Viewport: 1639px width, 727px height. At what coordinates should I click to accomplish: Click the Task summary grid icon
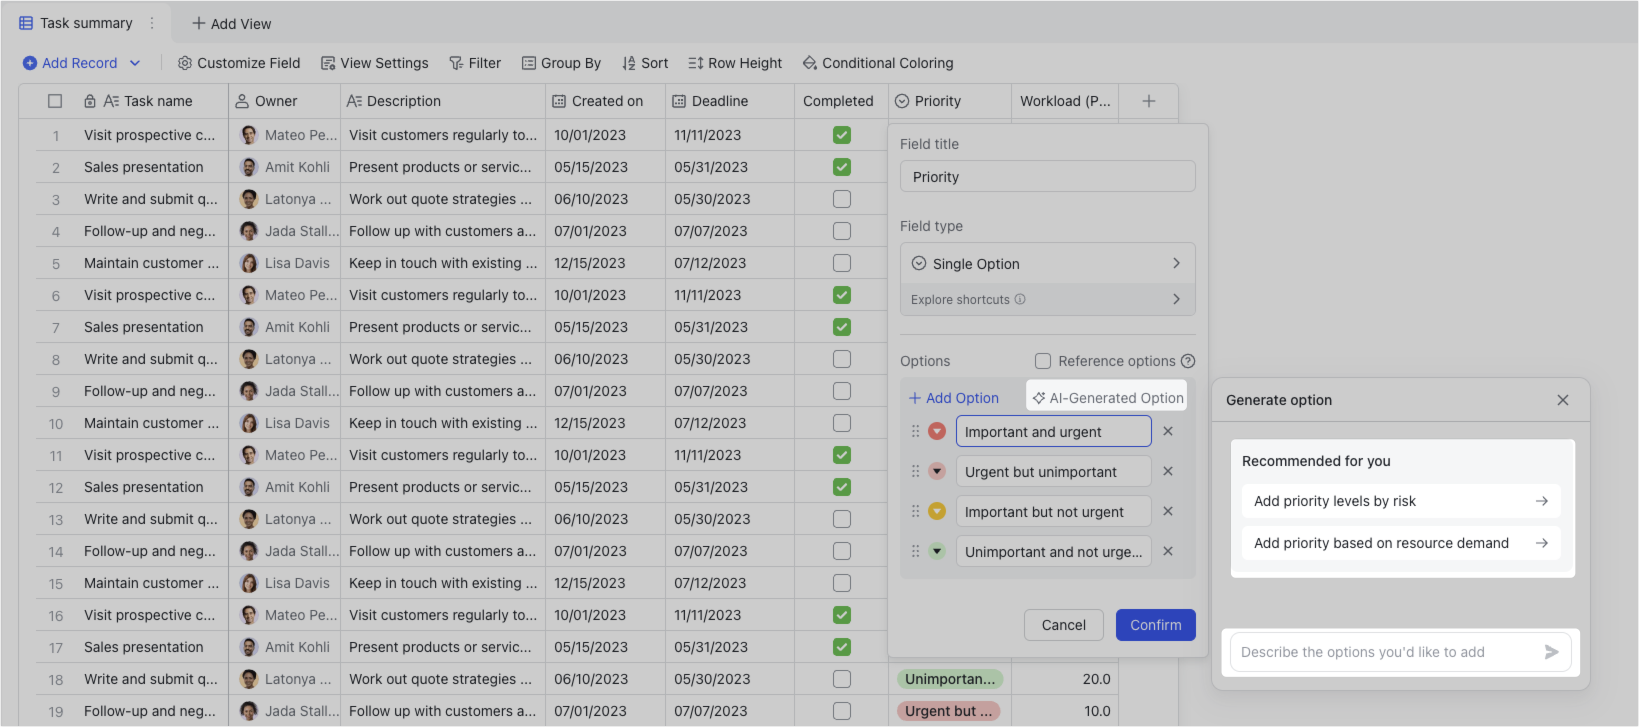[26, 23]
